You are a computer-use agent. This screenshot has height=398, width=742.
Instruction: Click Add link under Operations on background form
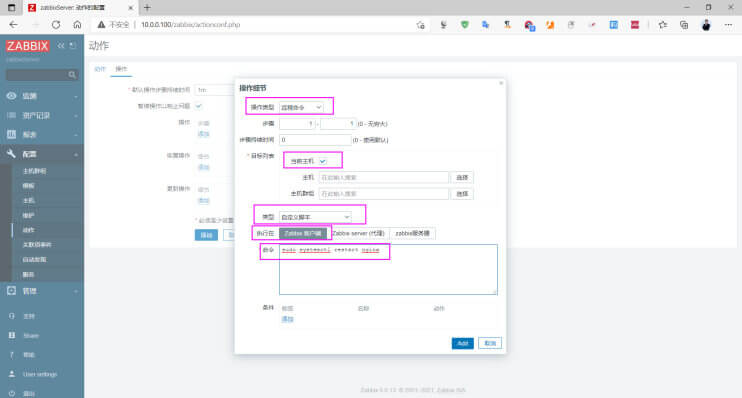coord(203,134)
